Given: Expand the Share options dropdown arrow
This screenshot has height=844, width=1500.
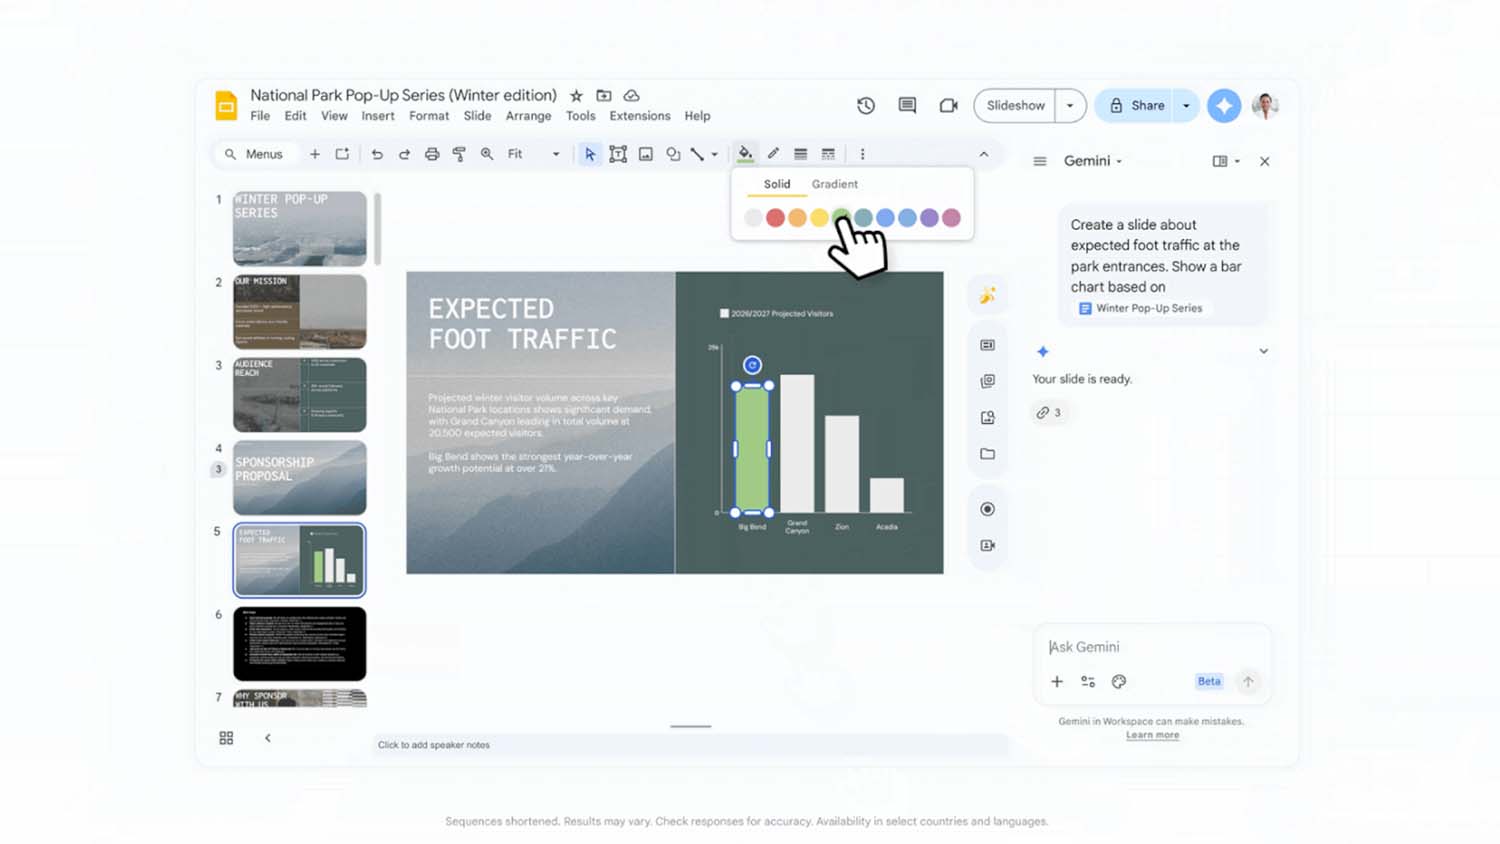Looking at the screenshot, I should [x=1186, y=106].
